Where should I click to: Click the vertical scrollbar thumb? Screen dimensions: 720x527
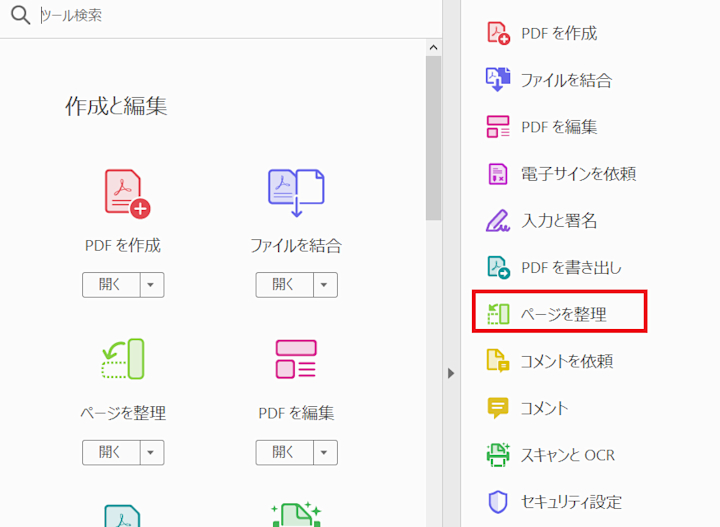coord(433,138)
